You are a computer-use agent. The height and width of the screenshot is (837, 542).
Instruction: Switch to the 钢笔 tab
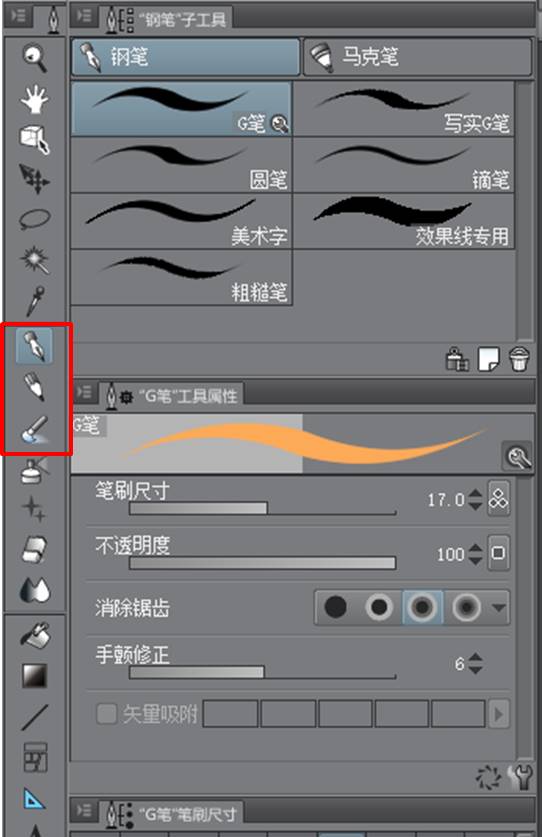pyautogui.click(x=185, y=57)
